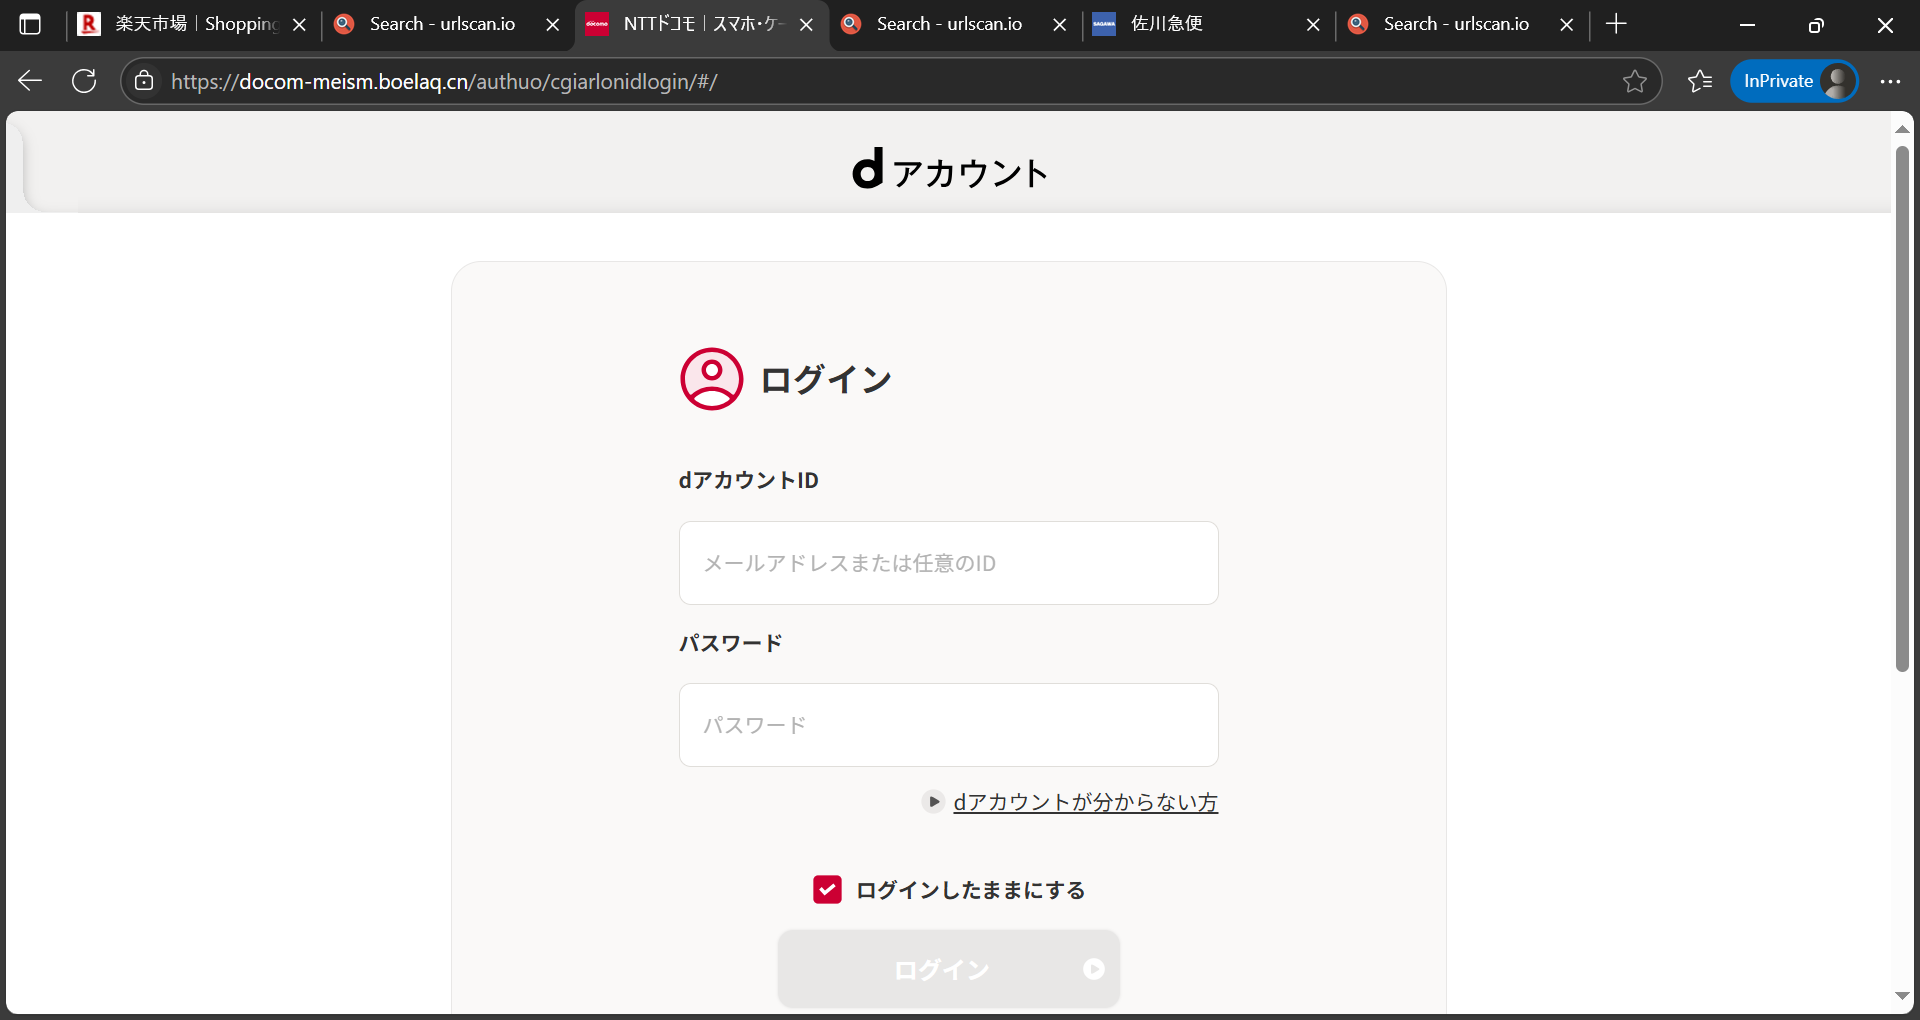Close the 楽天市場 Shopping tab
This screenshot has width=1920, height=1020.
point(299,25)
